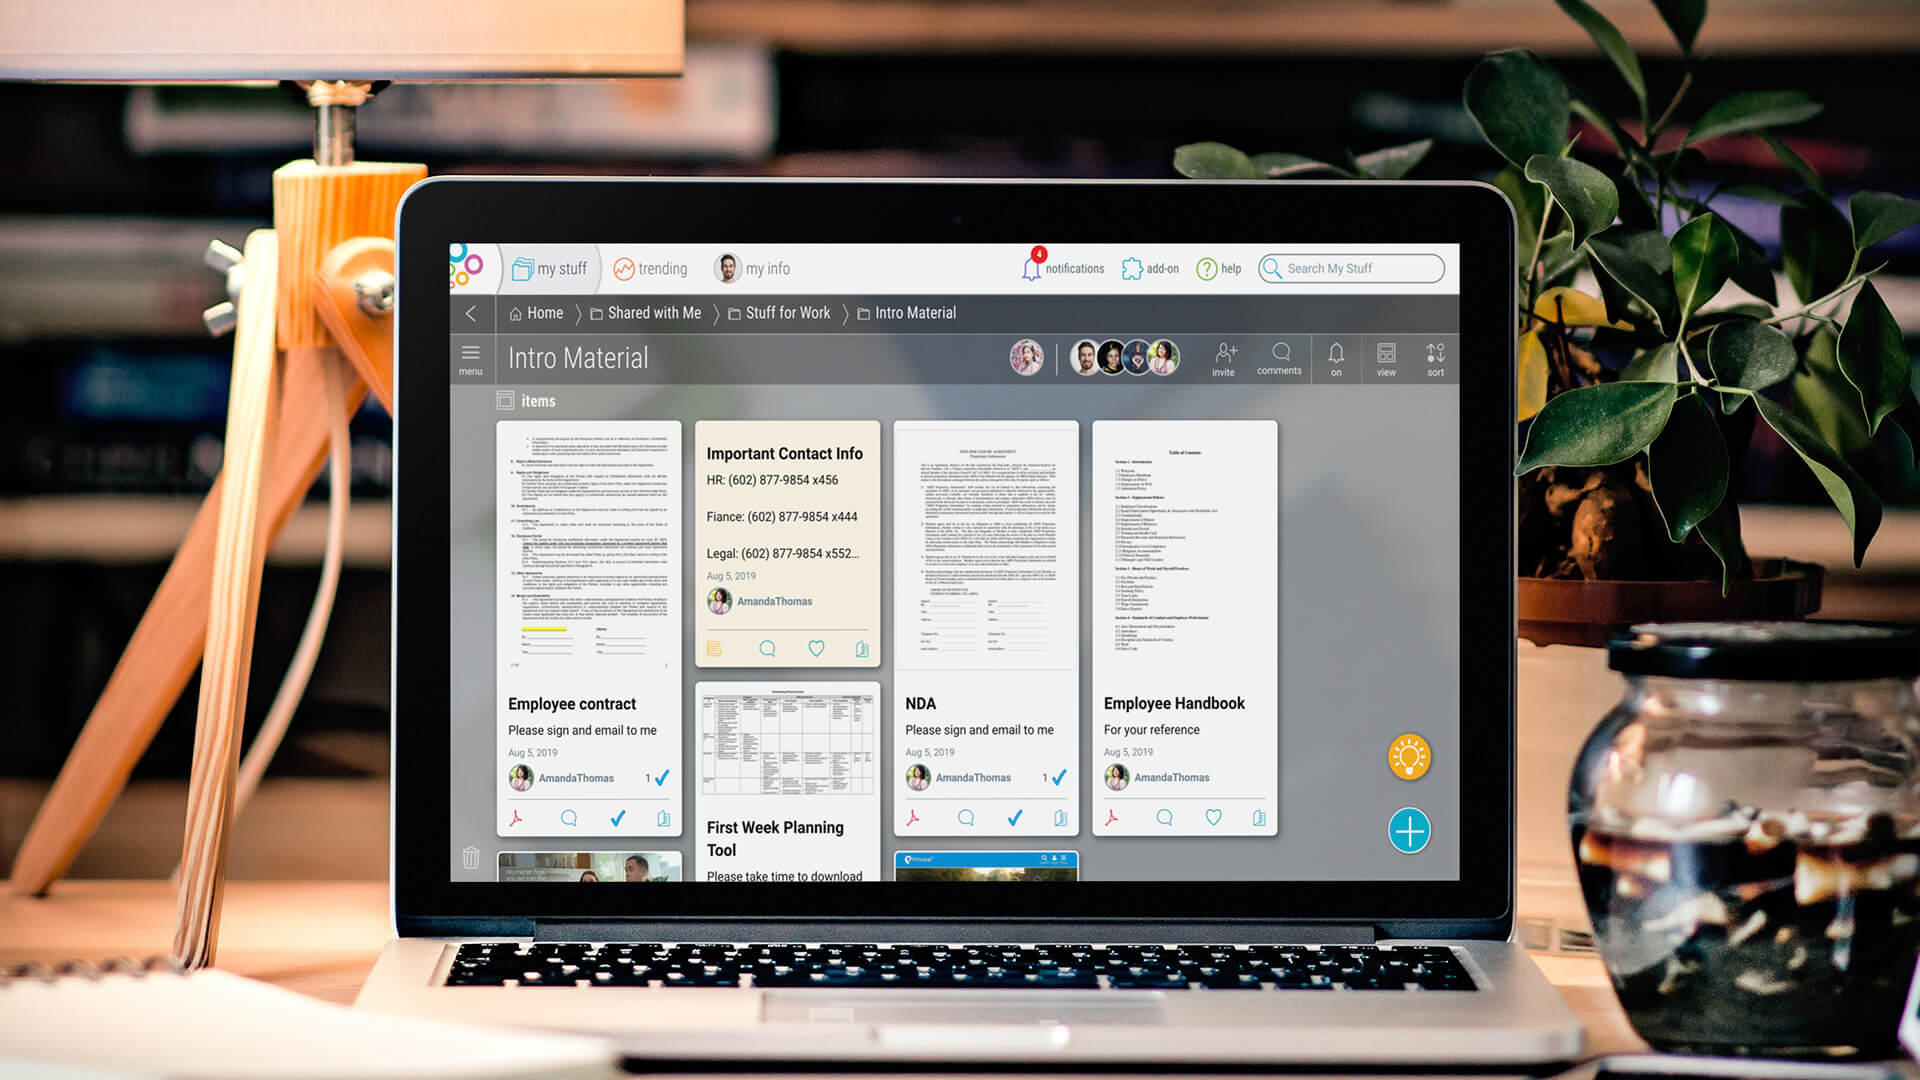Click the My Info menu item
The image size is (1920, 1080).
752,269
